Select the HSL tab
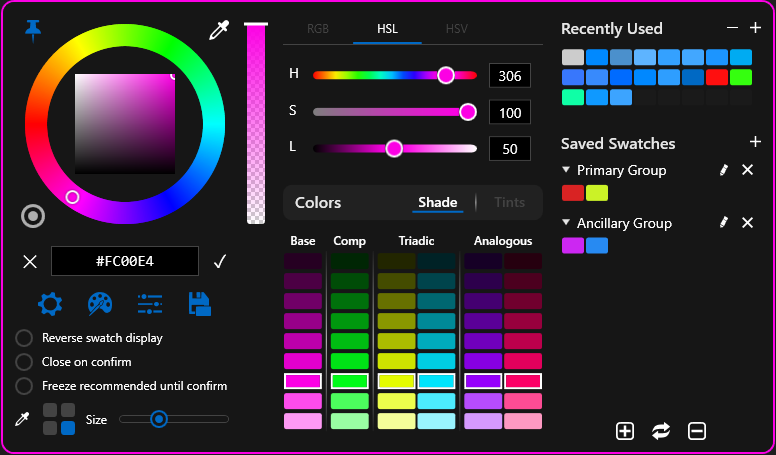The width and height of the screenshot is (776, 455). 387,29
